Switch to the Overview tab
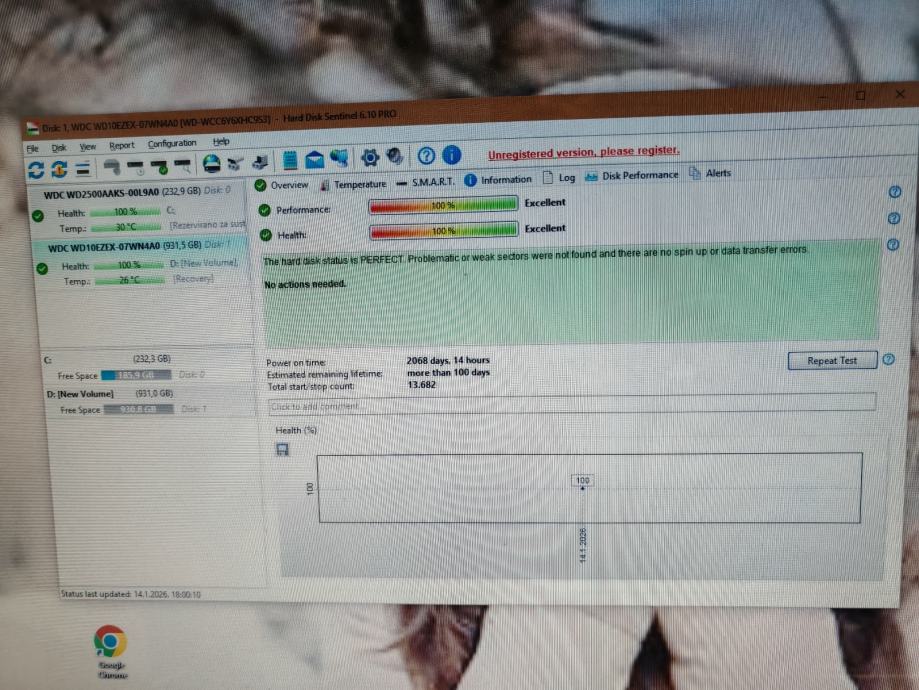The height and width of the screenshot is (690, 919). pos(281,185)
